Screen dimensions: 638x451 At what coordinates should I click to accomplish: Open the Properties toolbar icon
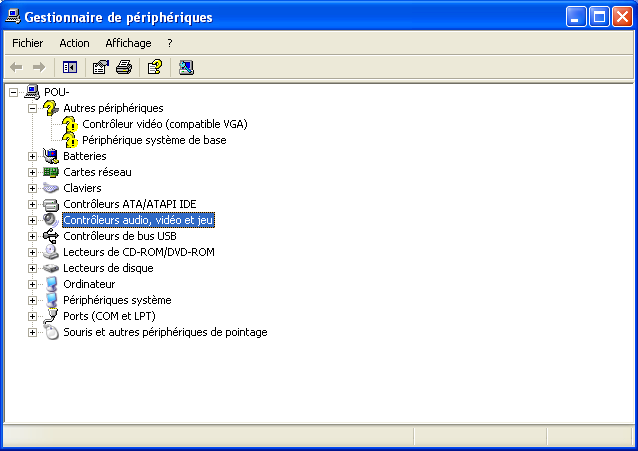point(101,67)
